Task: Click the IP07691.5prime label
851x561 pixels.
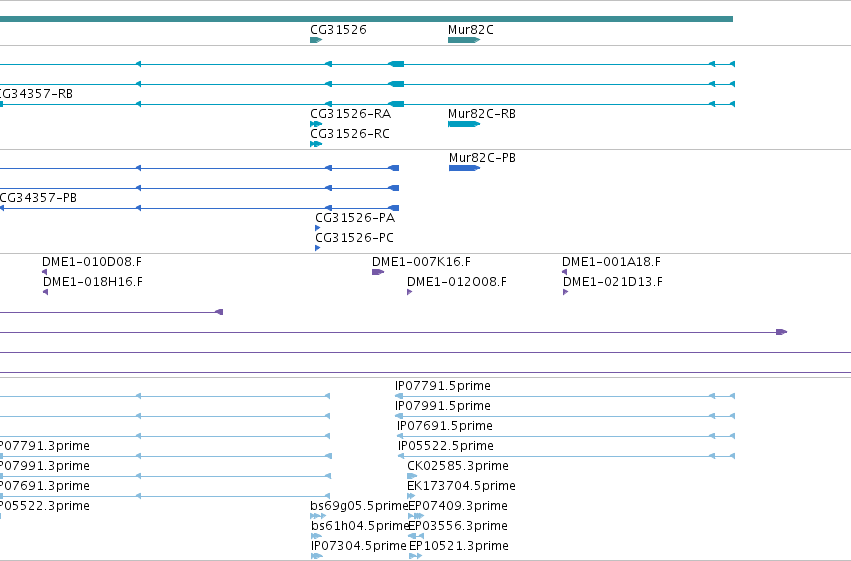Action: 445,426
